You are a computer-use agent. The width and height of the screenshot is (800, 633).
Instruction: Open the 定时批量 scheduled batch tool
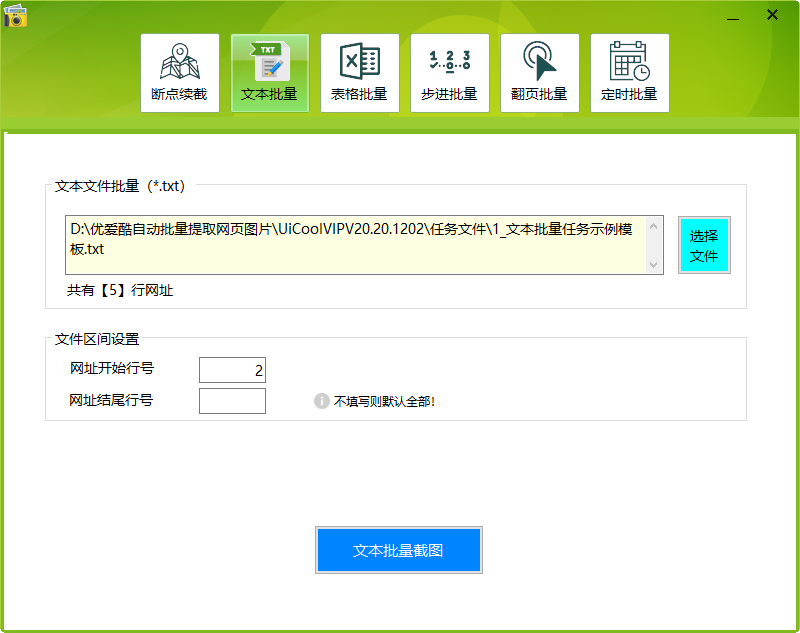click(x=630, y=73)
